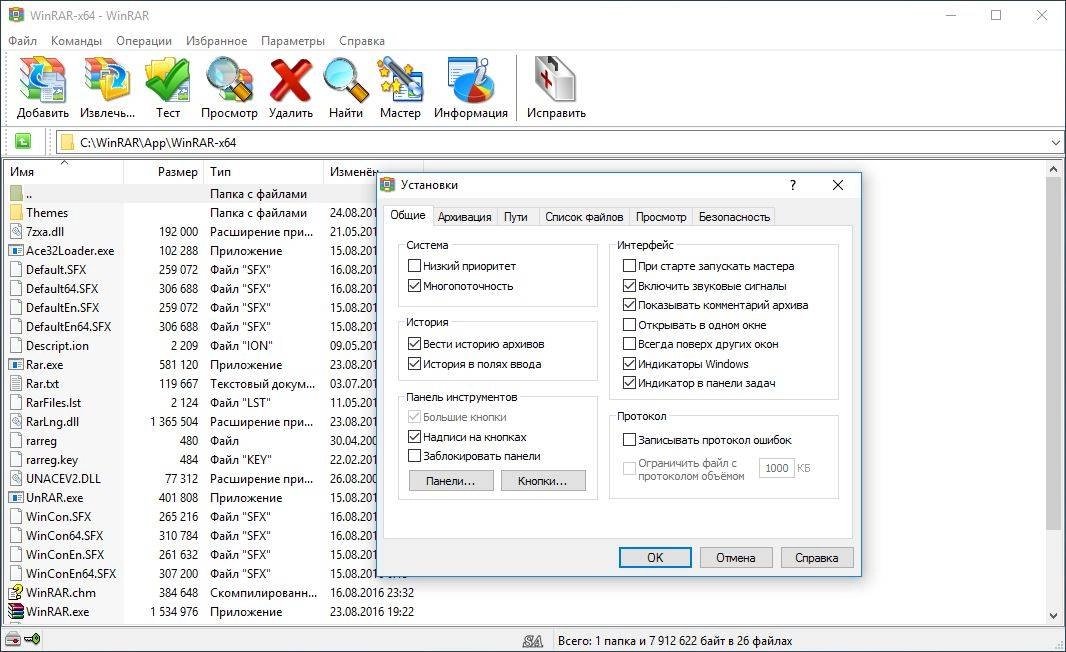The width and height of the screenshot is (1066, 652).
Task: Click the RarLng.dll file icon
Action: [x=16, y=422]
